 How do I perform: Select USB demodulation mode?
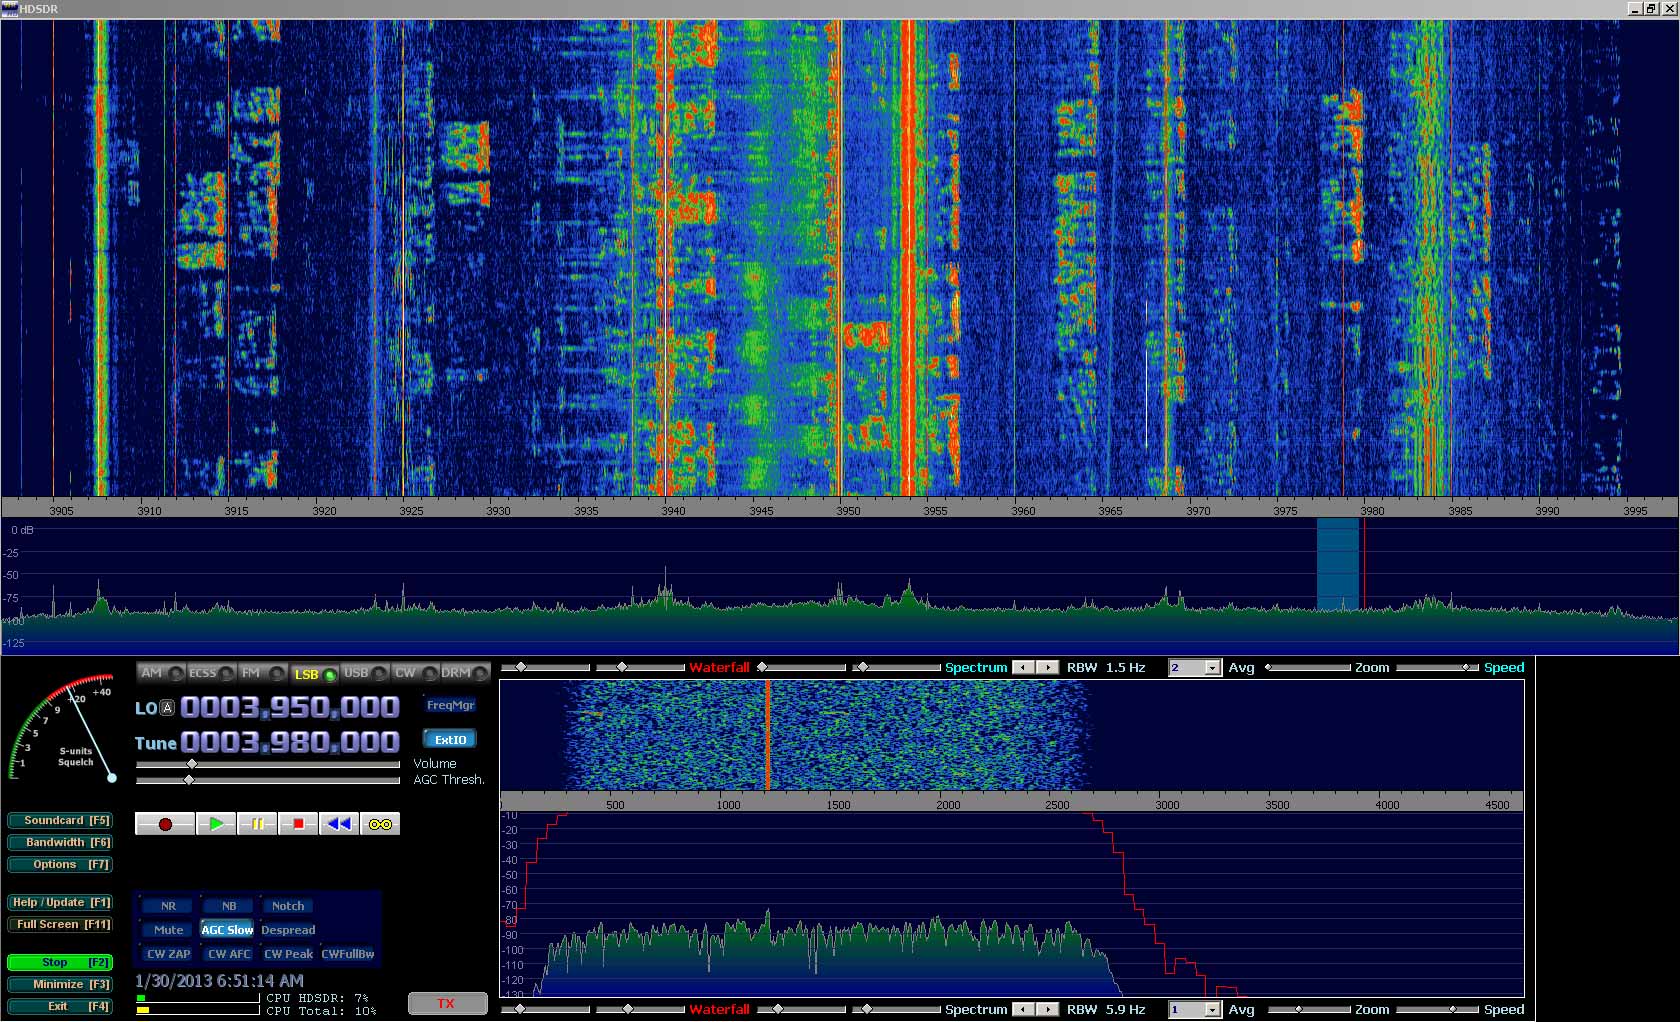365,673
